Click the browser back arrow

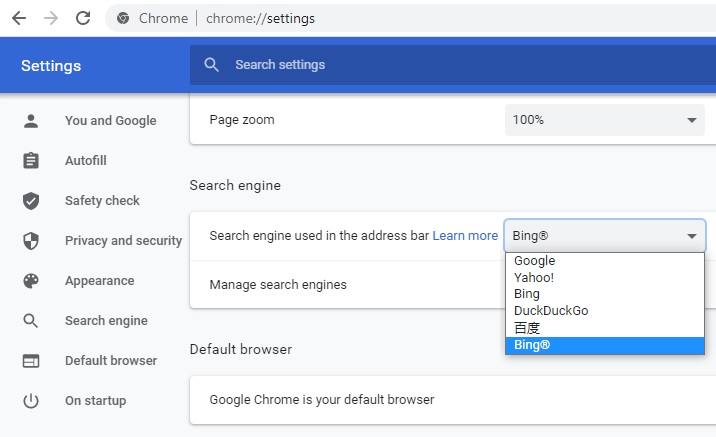pos(19,18)
